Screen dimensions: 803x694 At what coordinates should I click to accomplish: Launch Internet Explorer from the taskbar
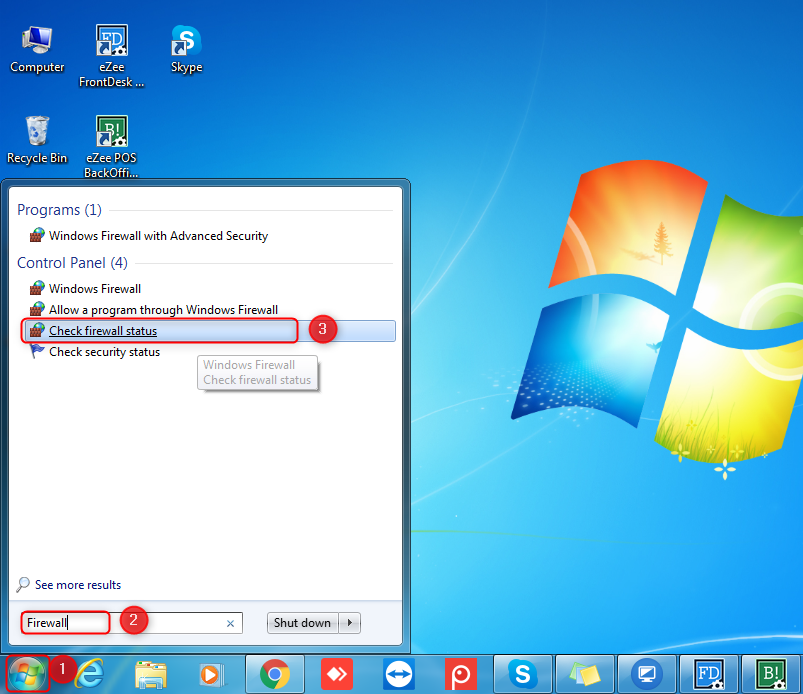[x=90, y=674]
